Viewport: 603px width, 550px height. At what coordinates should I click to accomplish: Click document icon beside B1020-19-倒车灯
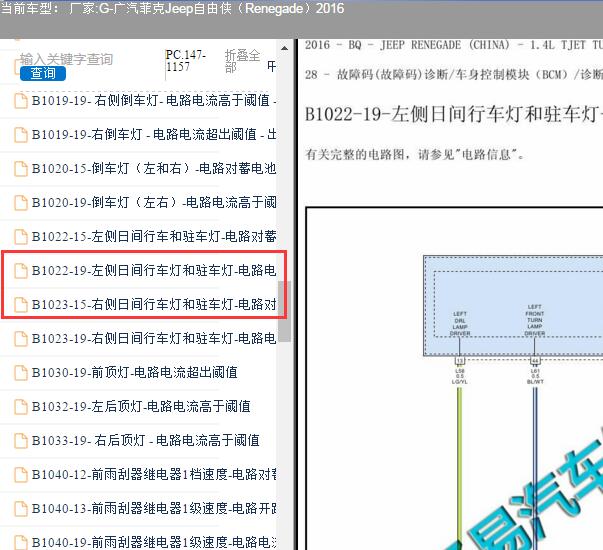pyautogui.click(x=21, y=202)
